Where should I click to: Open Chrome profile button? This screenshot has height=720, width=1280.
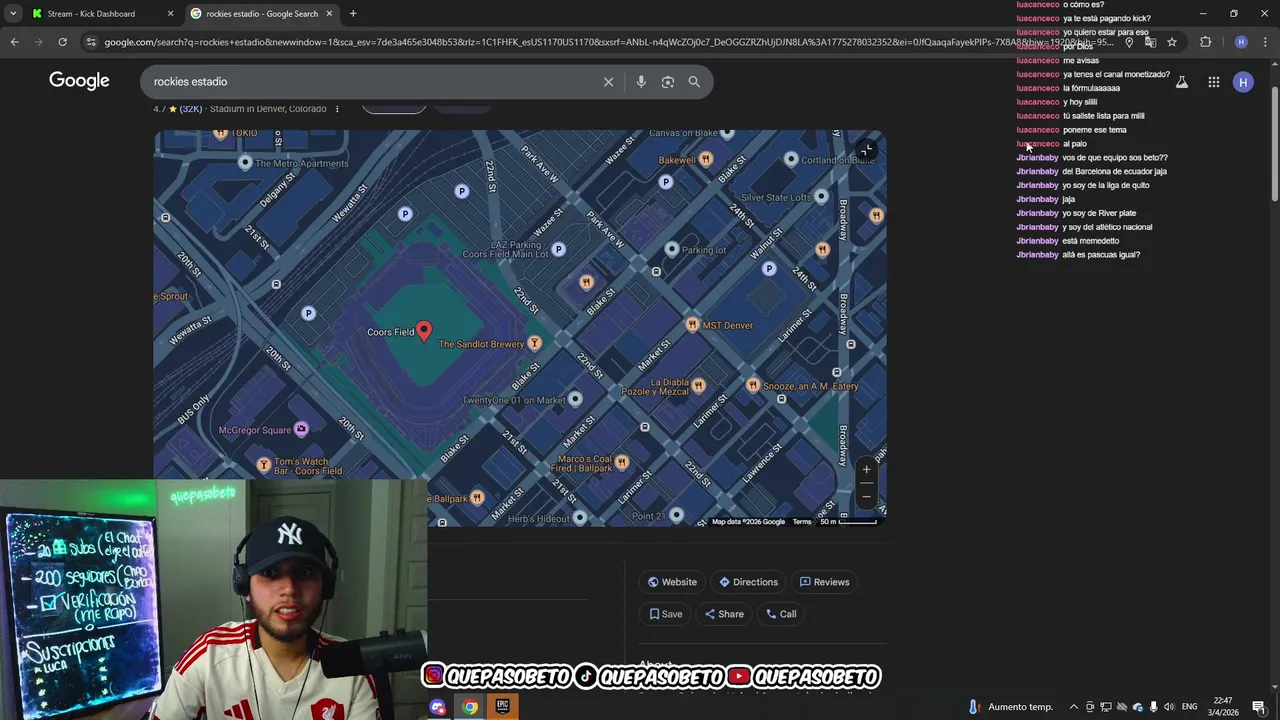tap(1241, 42)
